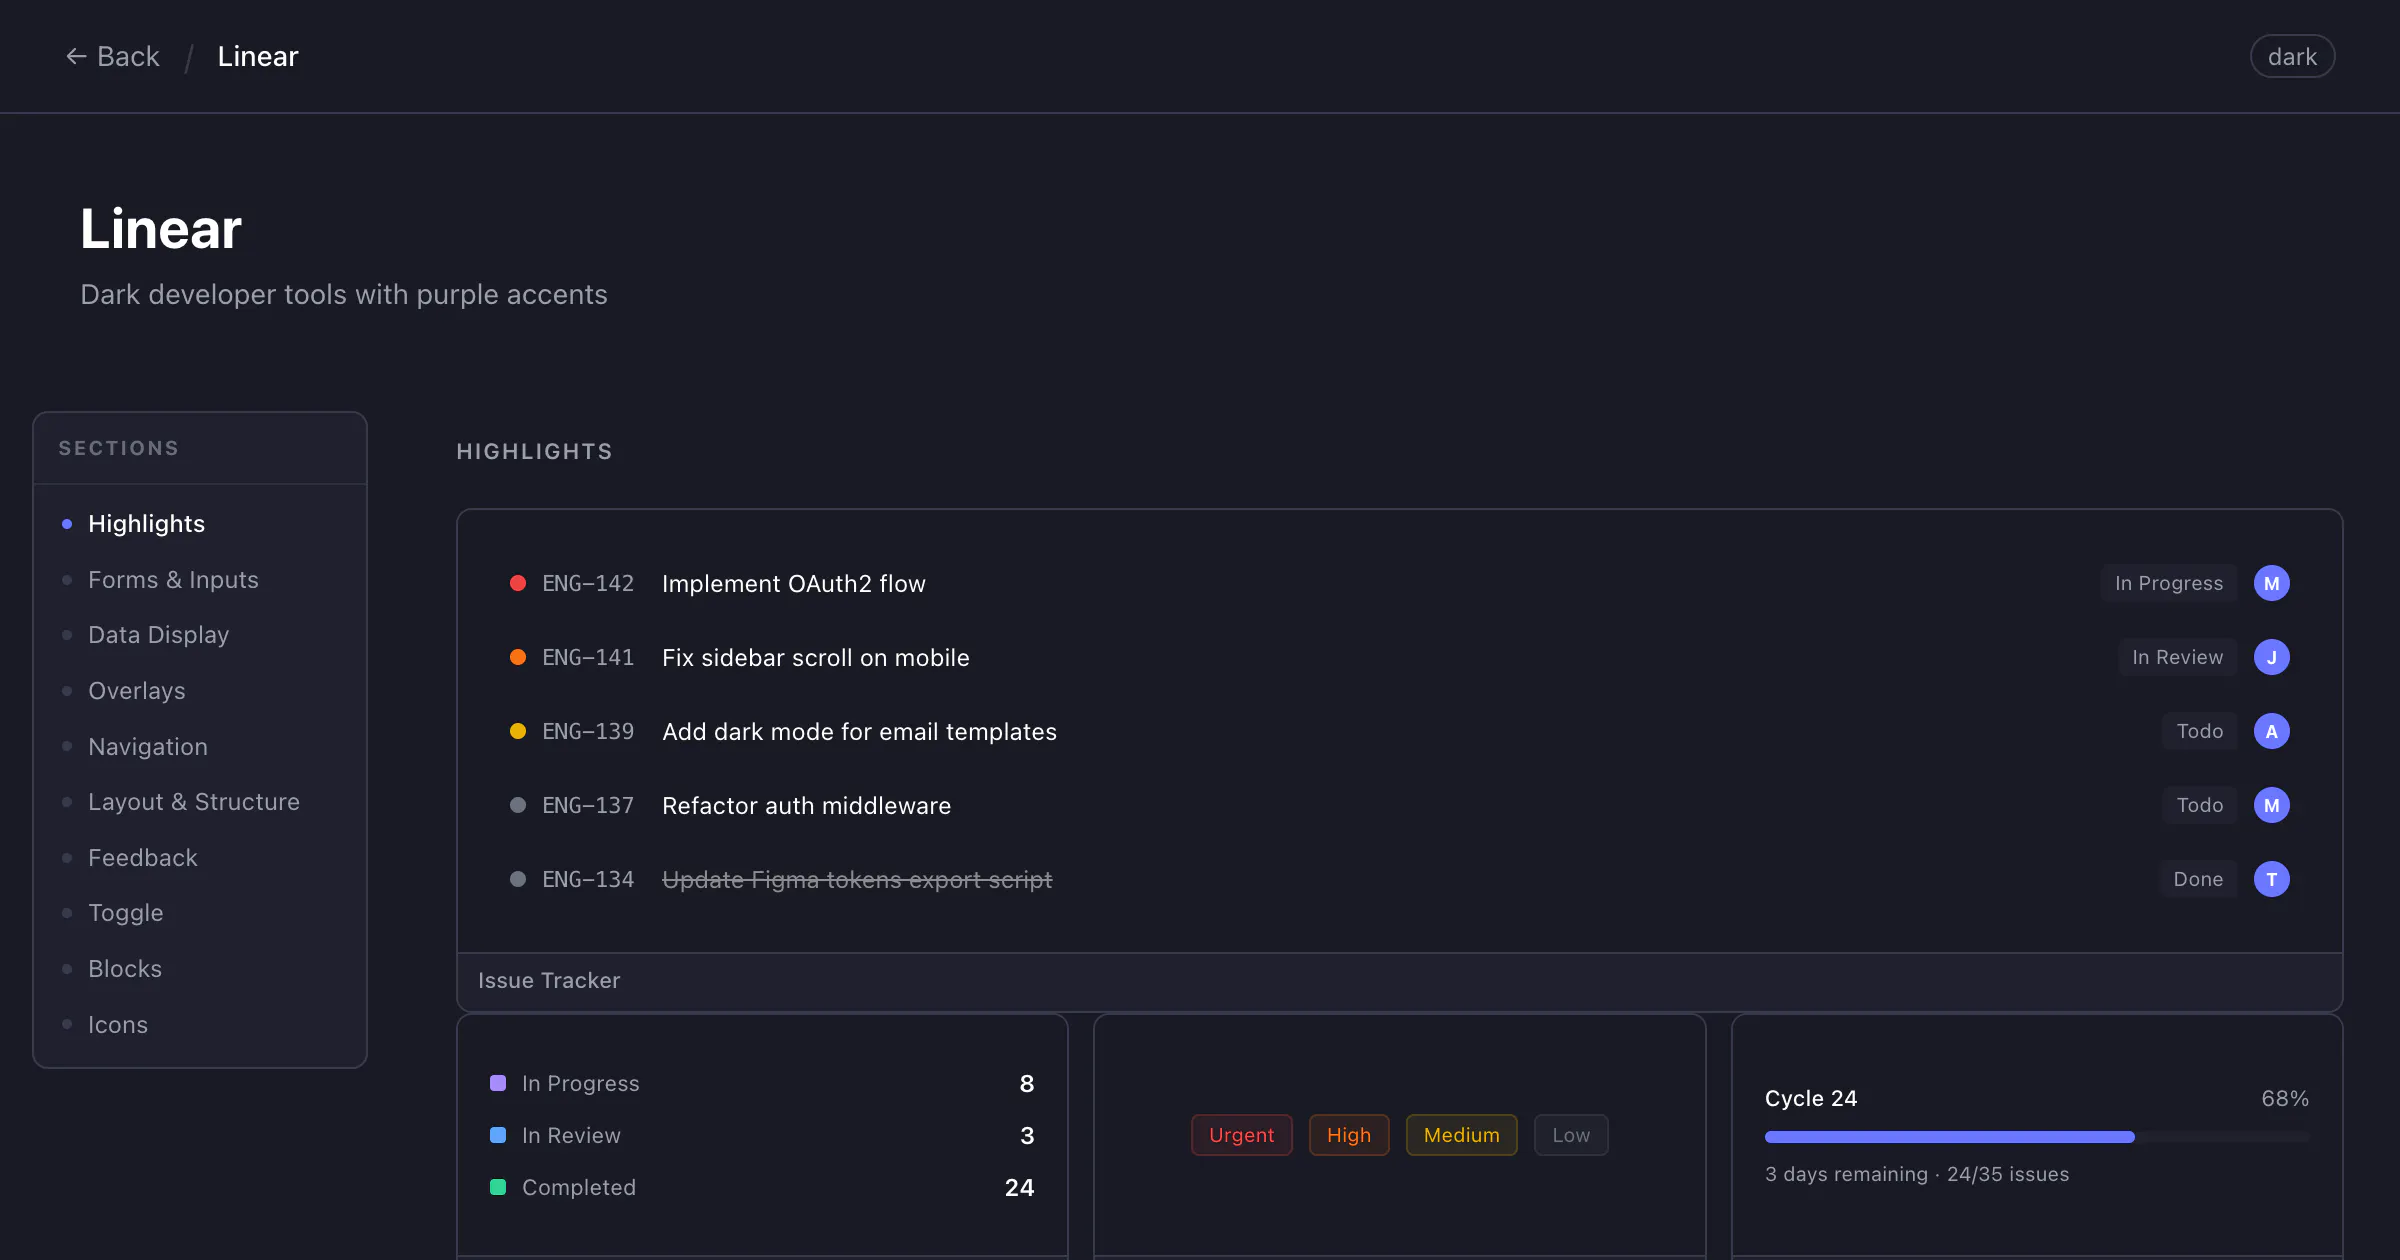Screen dimensions: 2400x1260
Task: Select the Toggle sidebar item
Action: tap(126, 913)
